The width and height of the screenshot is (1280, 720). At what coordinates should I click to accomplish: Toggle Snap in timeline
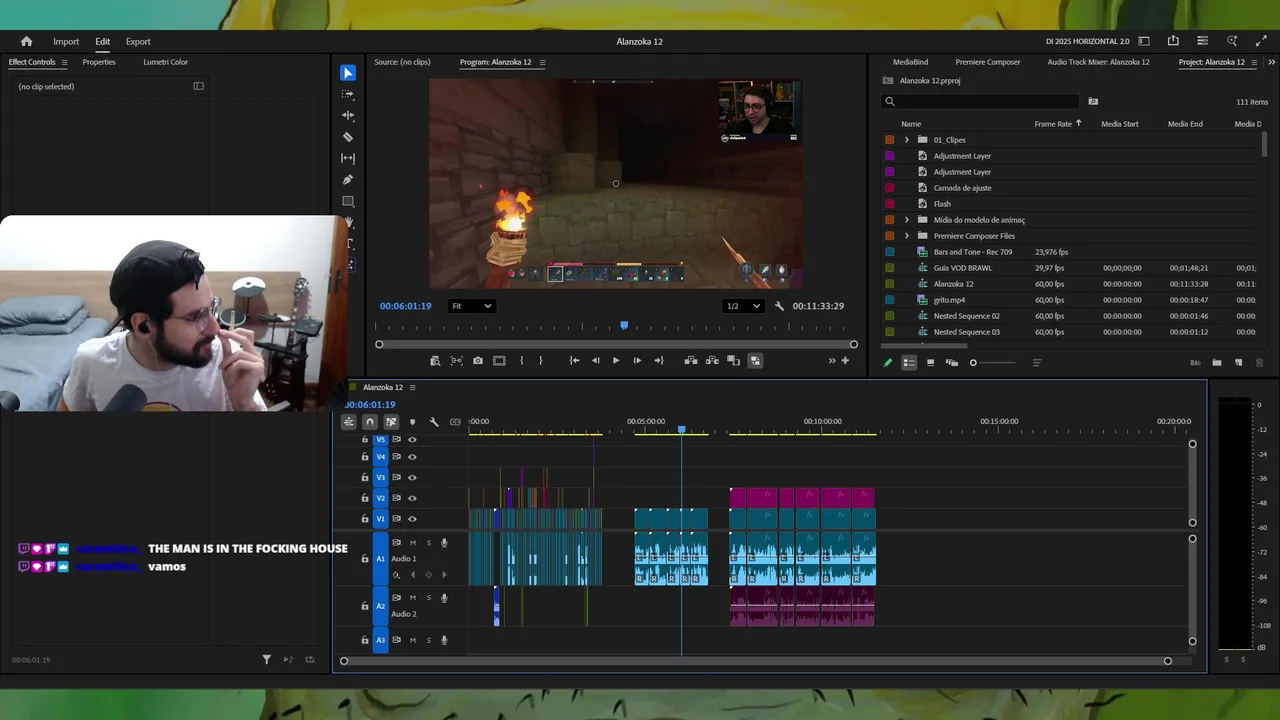[370, 422]
